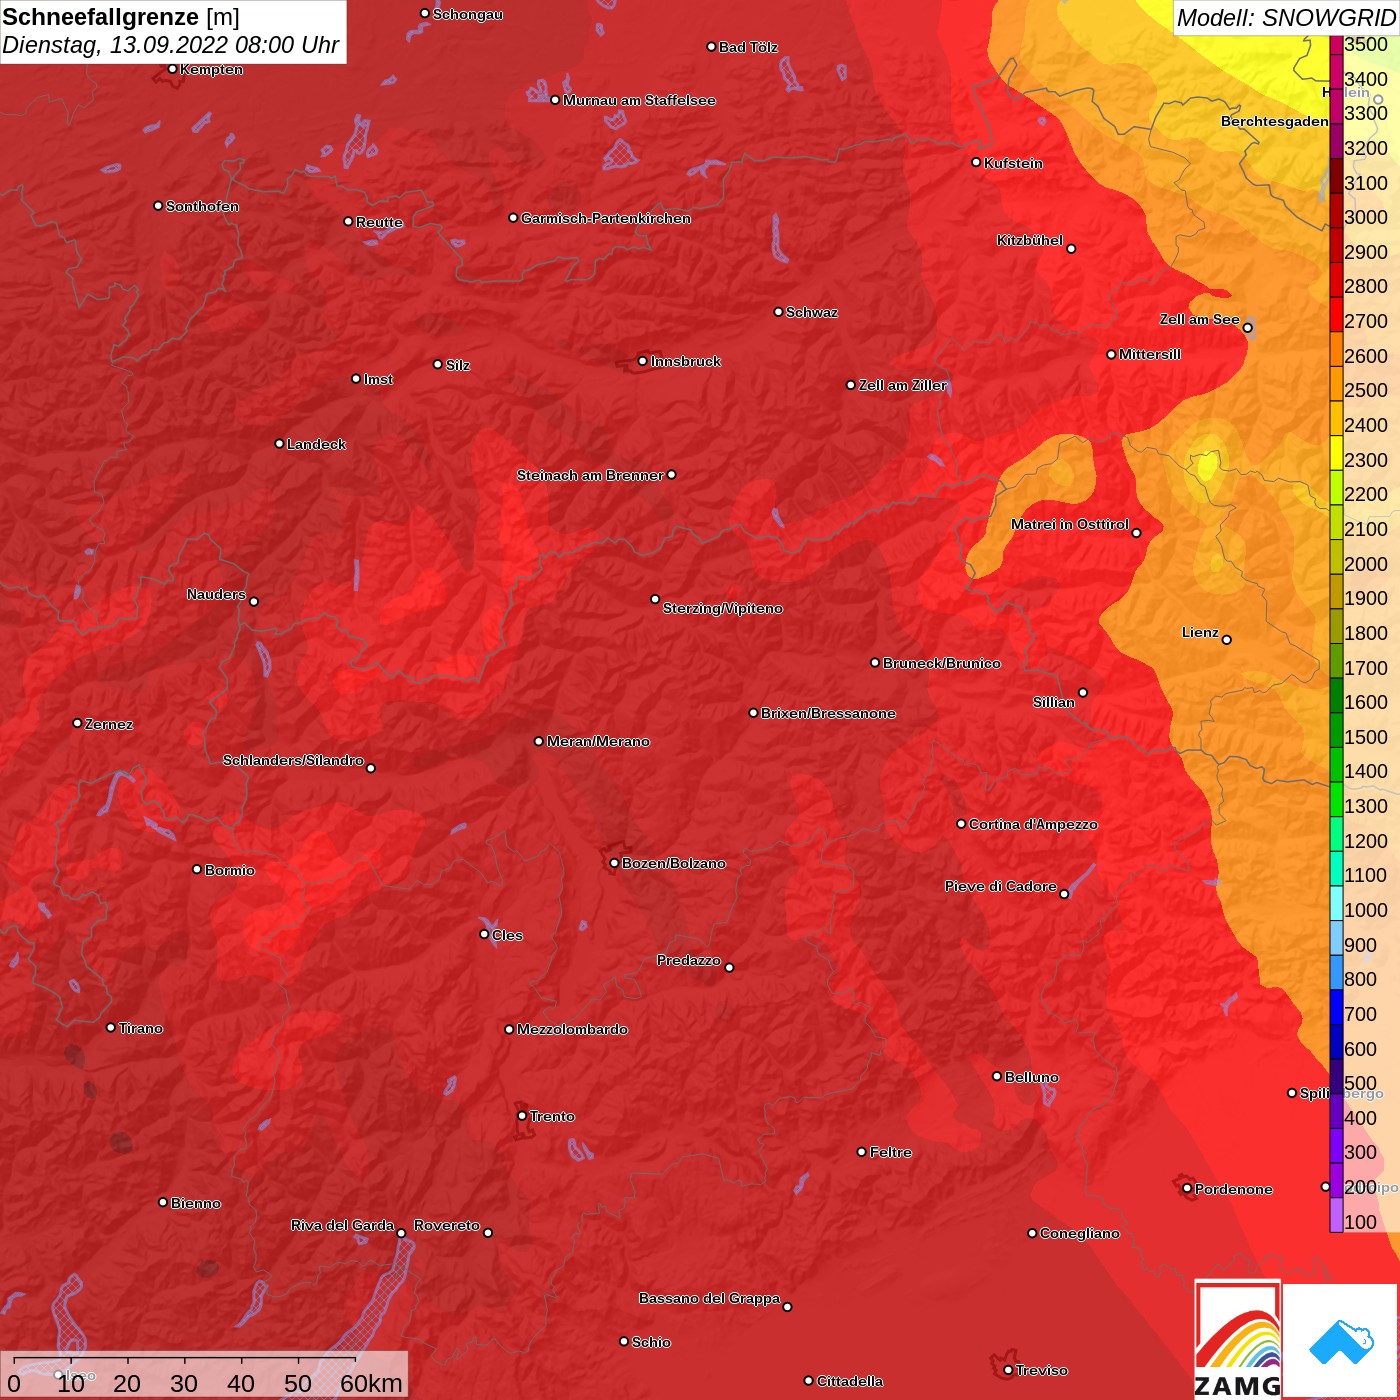Image resolution: width=1400 pixels, height=1400 pixels.
Task: Click the date Dienstag, 13.09.2022 08:00 Uhr
Action: [171, 45]
